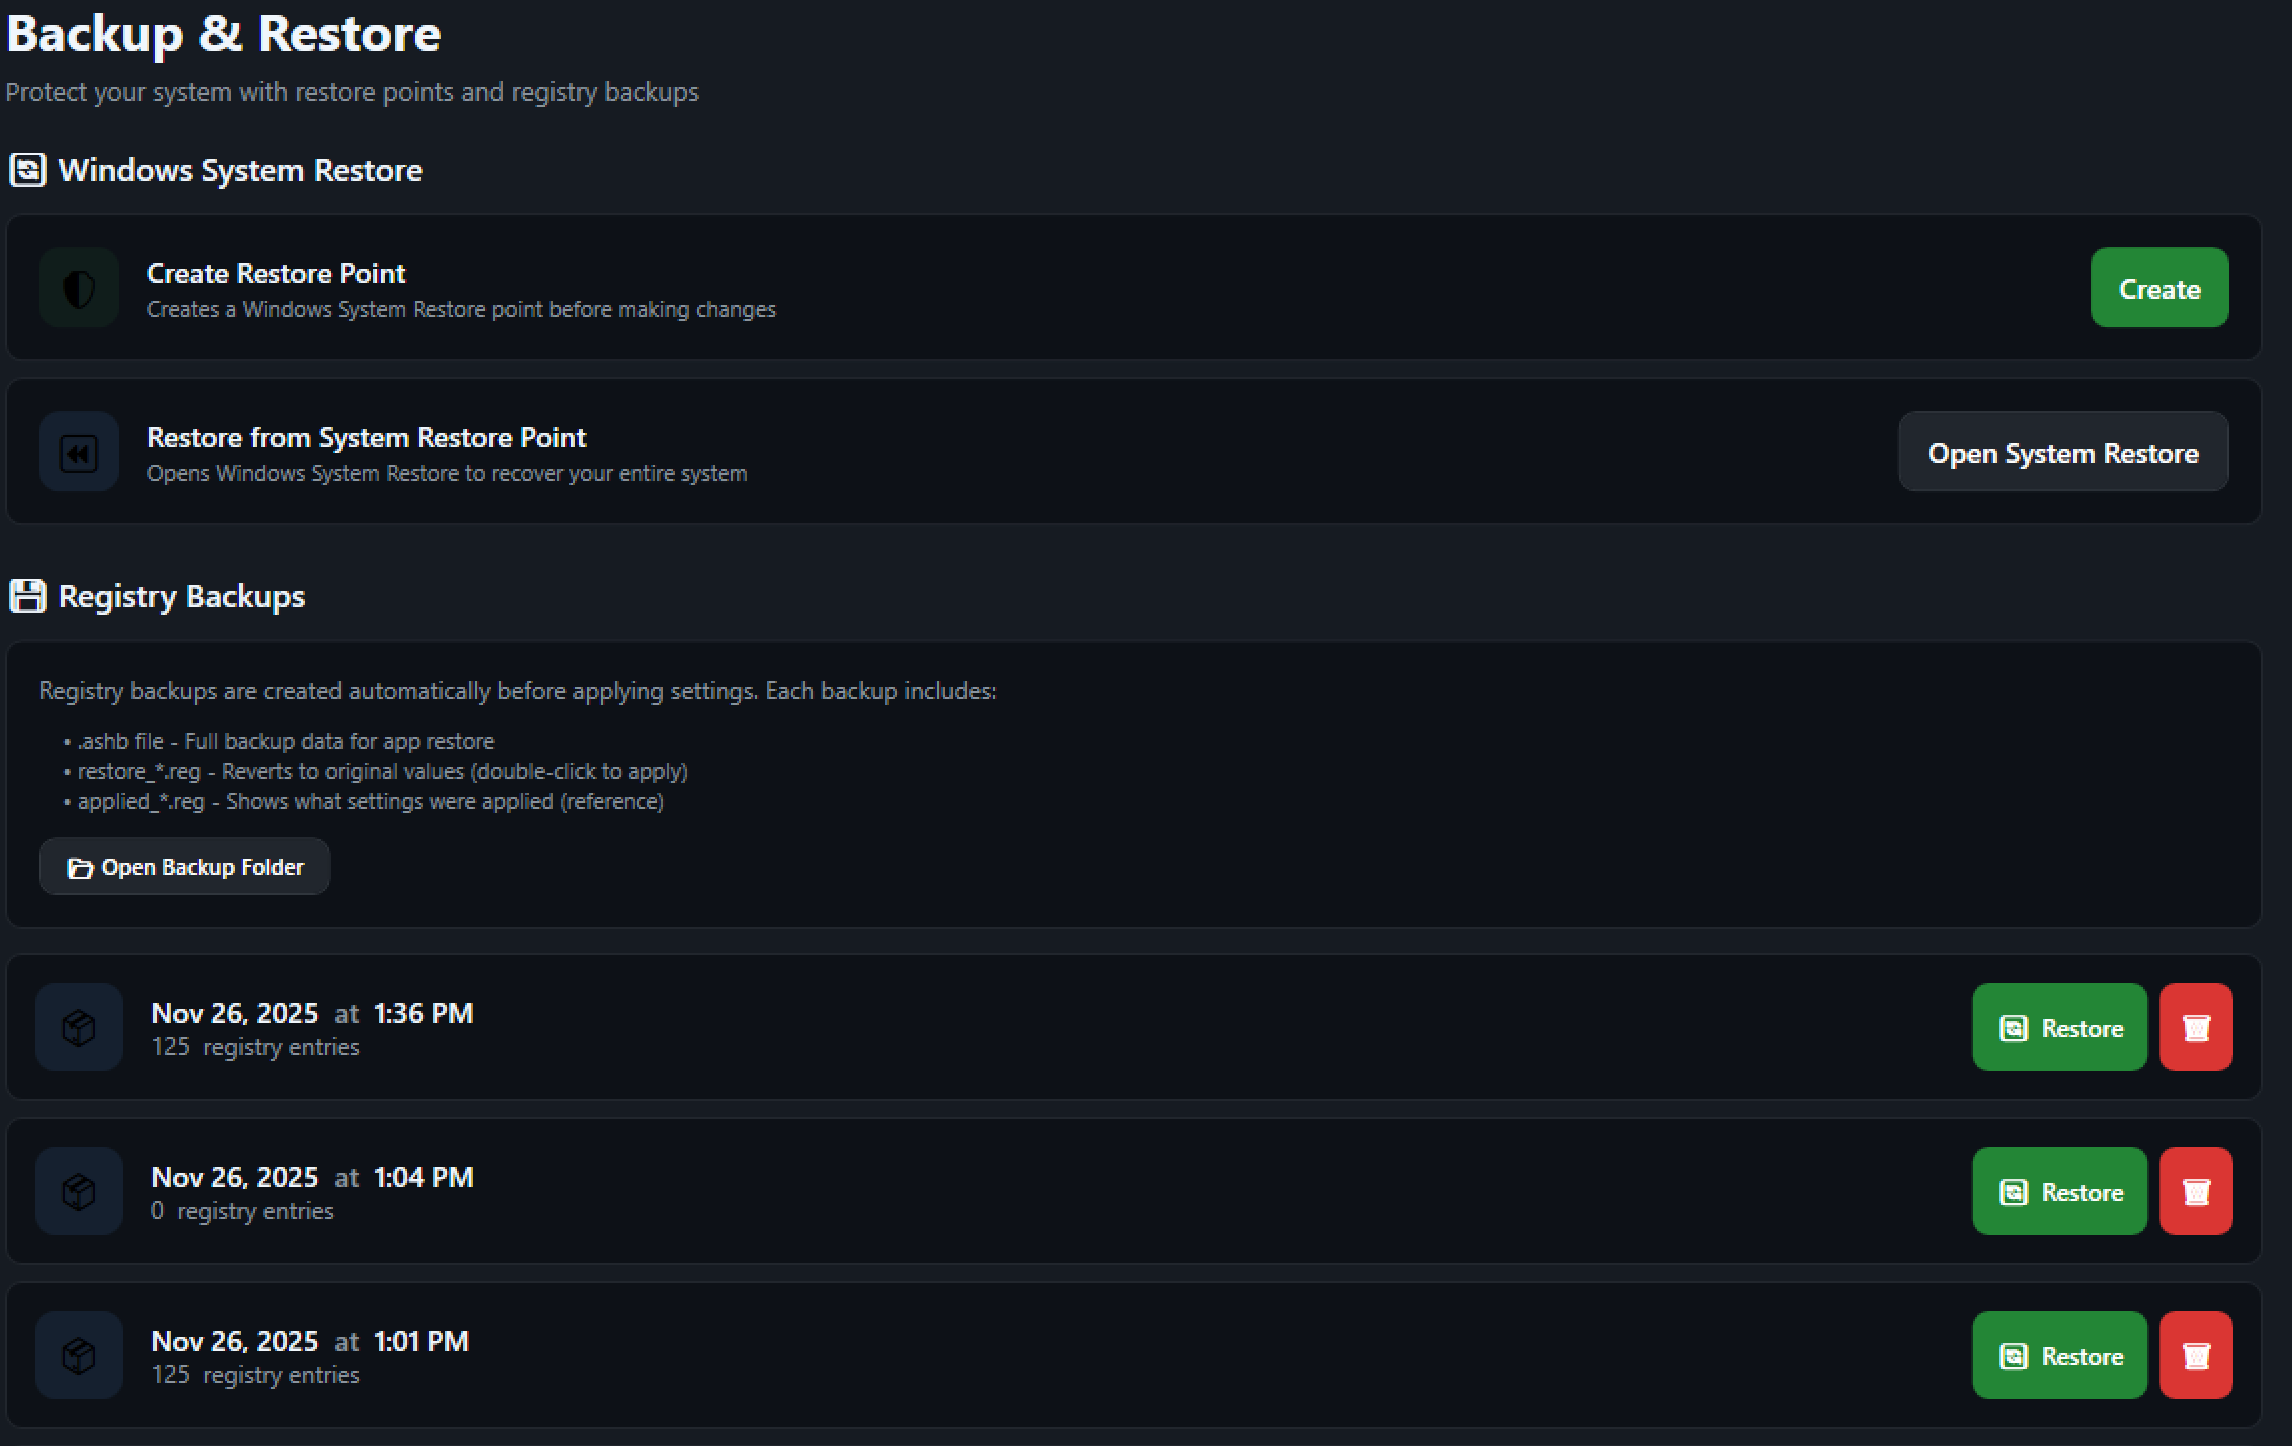Image resolution: width=2292 pixels, height=1446 pixels.
Task: Delete the 1:04 PM registry backup
Action: coord(2195,1191)
